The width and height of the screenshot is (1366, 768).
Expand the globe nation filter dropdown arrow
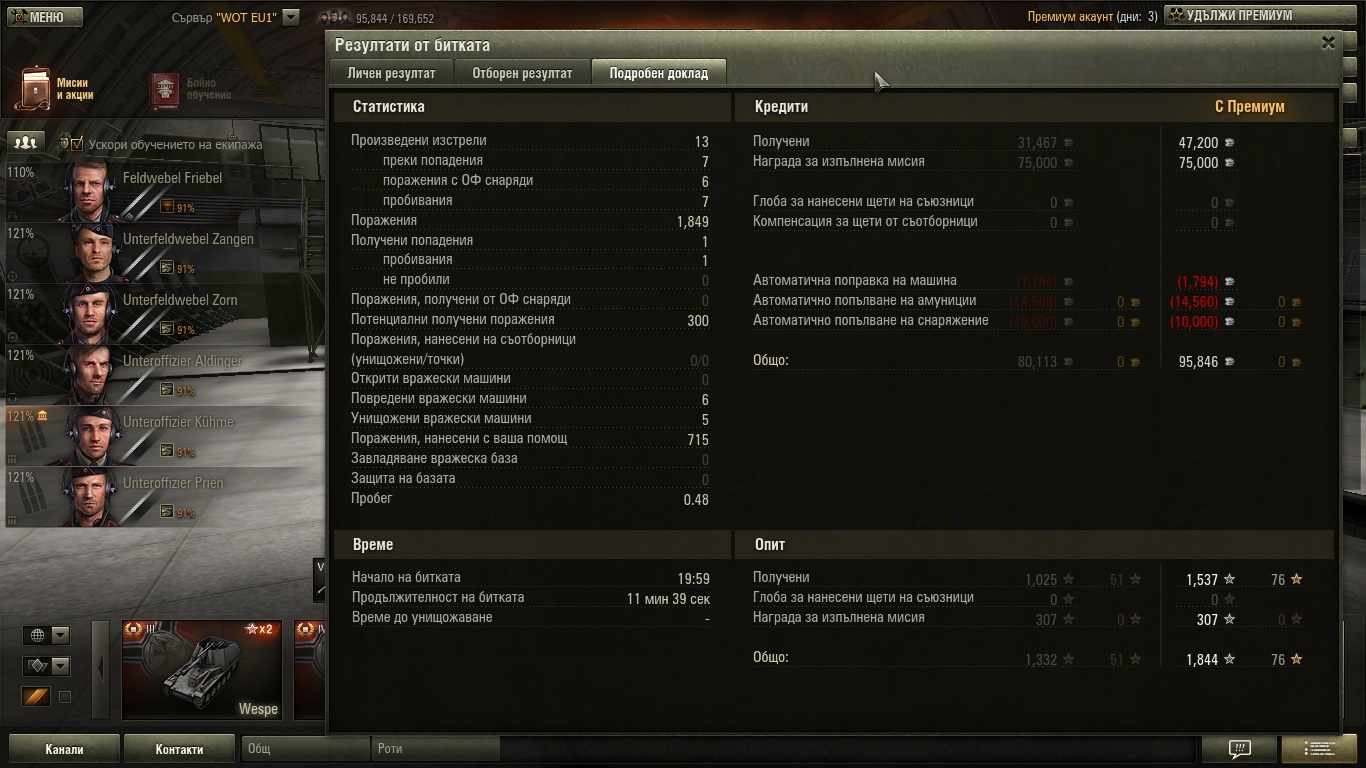point(60,635)
